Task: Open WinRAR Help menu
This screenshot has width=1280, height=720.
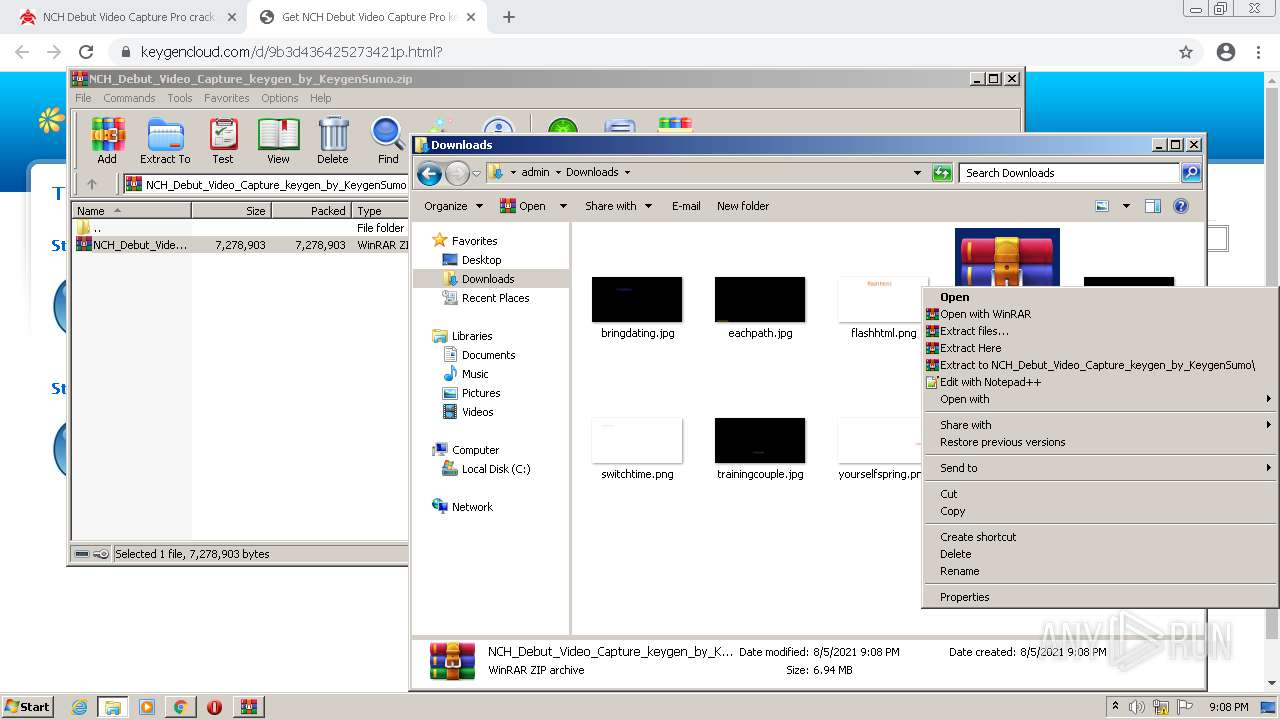Action: click(x=320, y=98)
